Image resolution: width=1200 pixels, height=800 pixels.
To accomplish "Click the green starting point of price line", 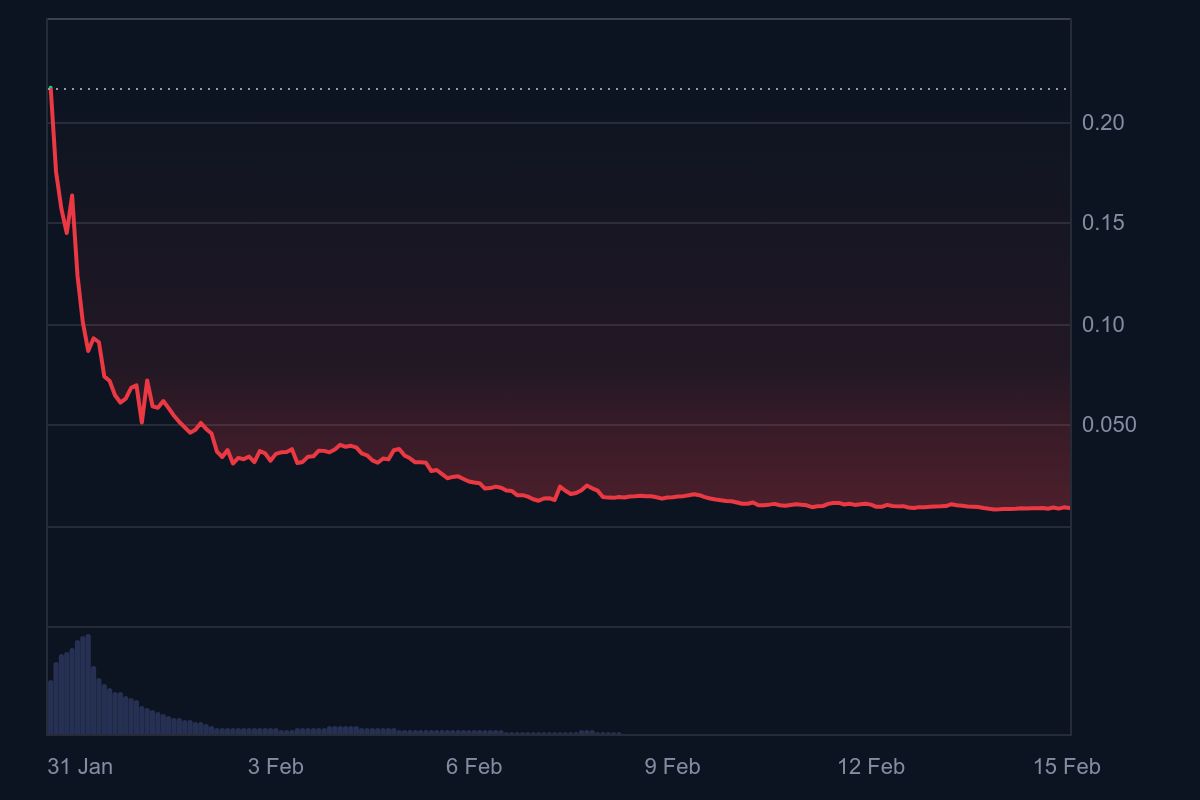I will (50, 89).
